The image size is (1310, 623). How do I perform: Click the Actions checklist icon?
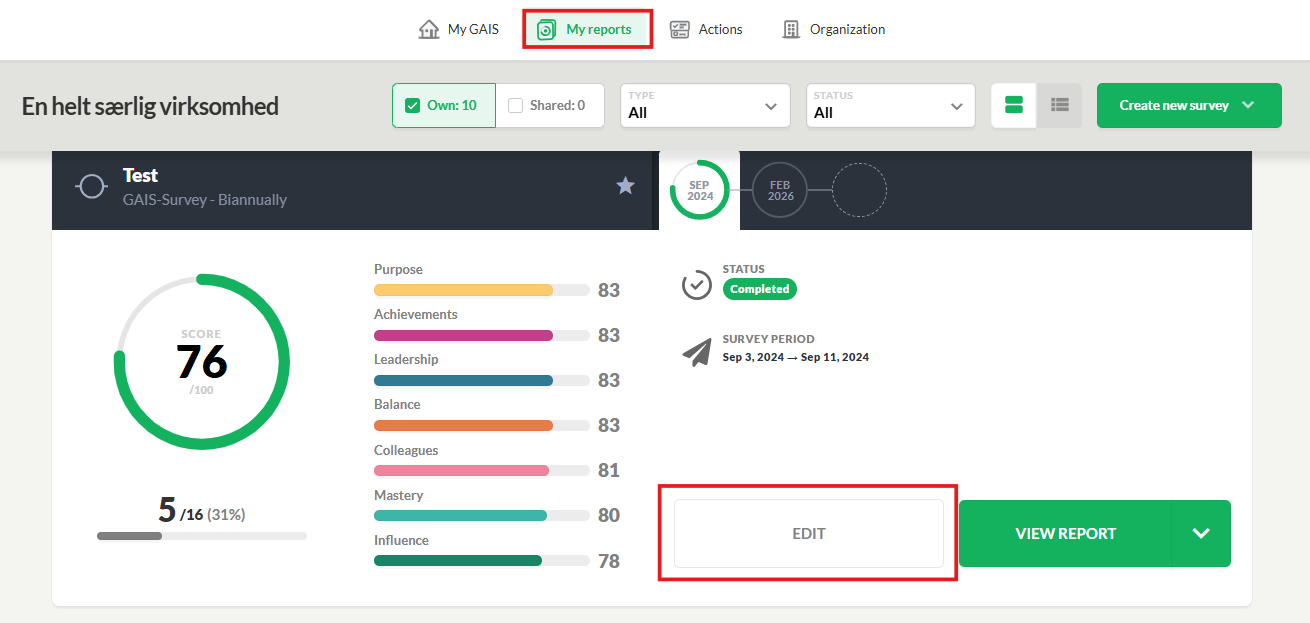(680, 29)
